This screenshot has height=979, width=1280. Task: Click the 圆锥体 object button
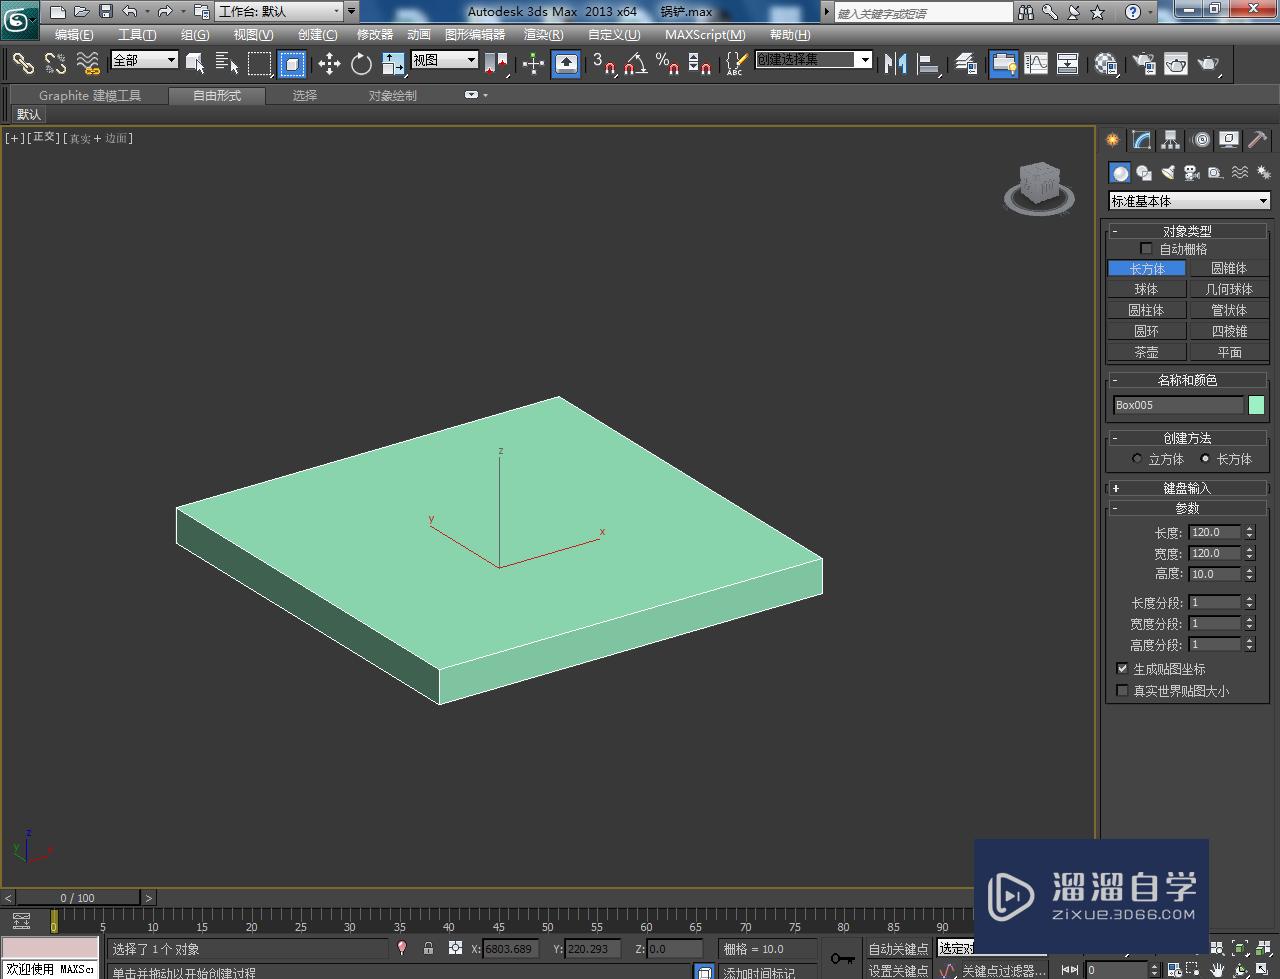point(1229,268)
